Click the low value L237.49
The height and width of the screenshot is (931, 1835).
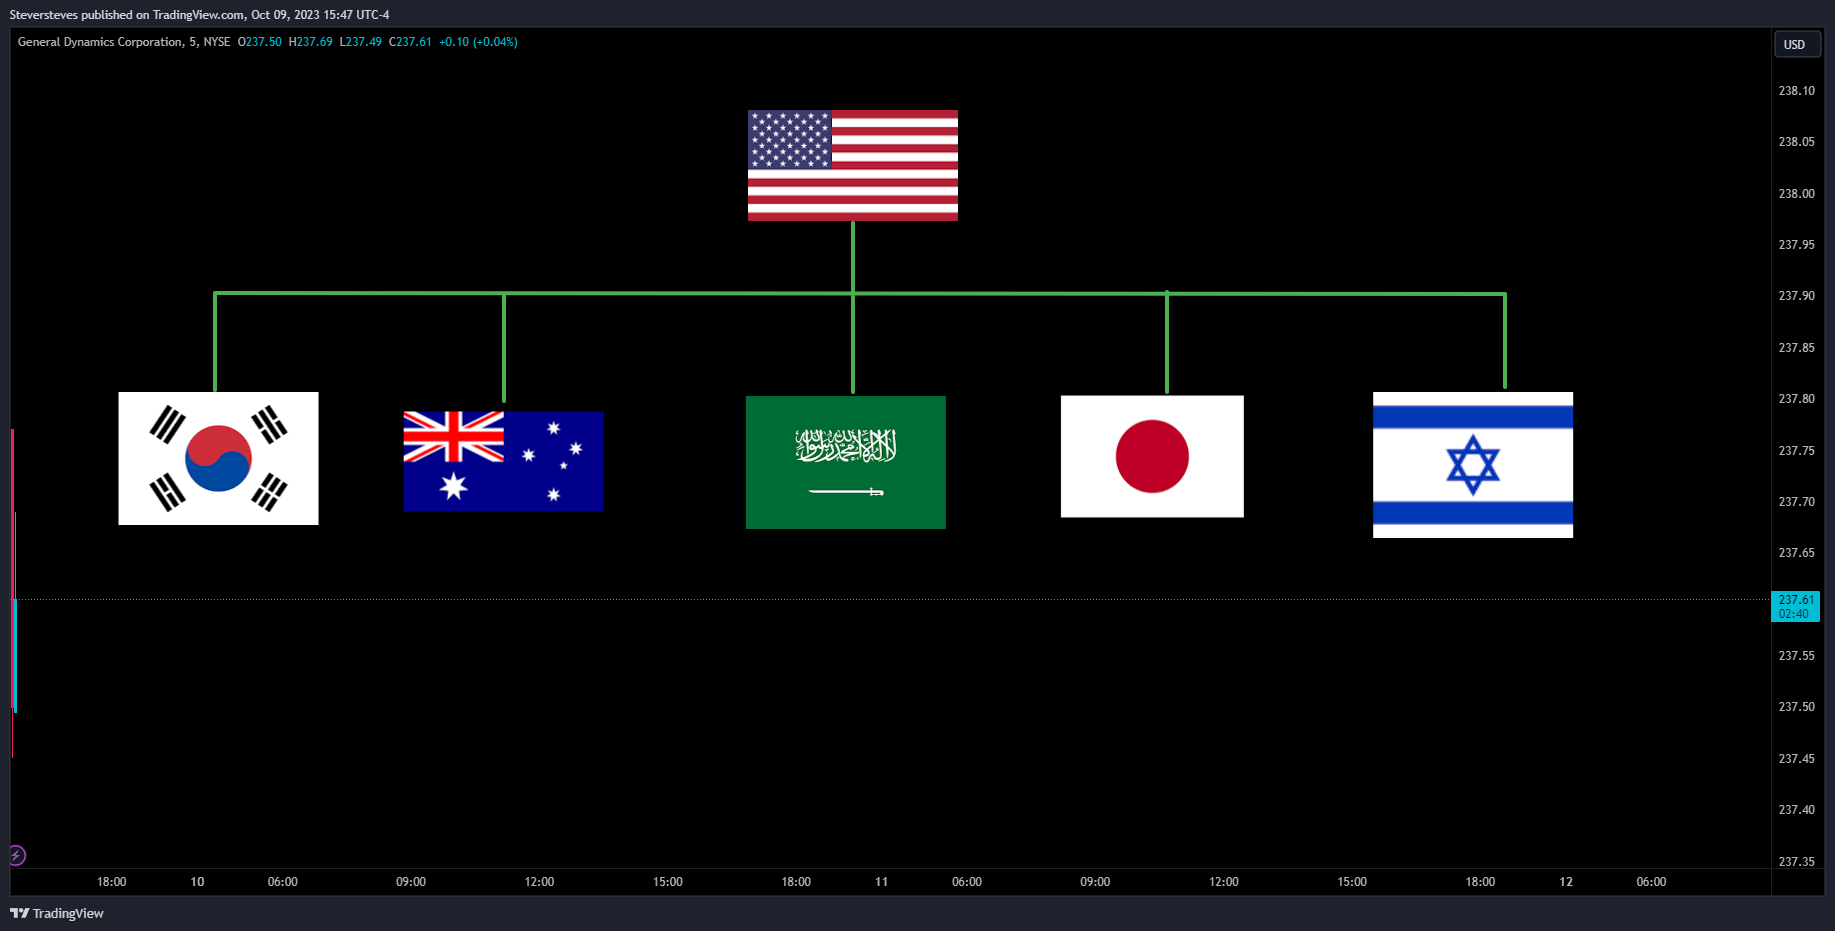pyautogui.click(x=361, y=42)
